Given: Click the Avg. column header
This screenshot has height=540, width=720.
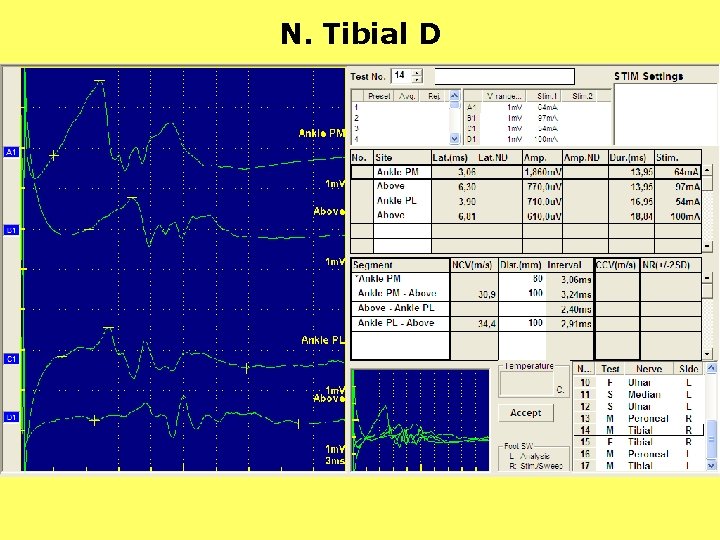Looking at the screenshot, I should 406,96.
